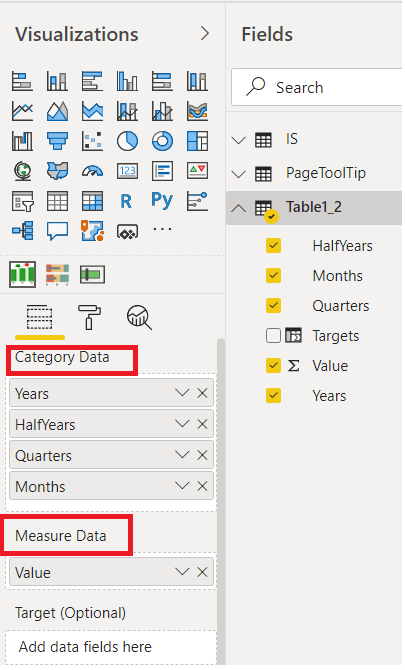The width and height of the screenshot is (405, 670).
Task: Expand the IS table
Action: [239, 140]
